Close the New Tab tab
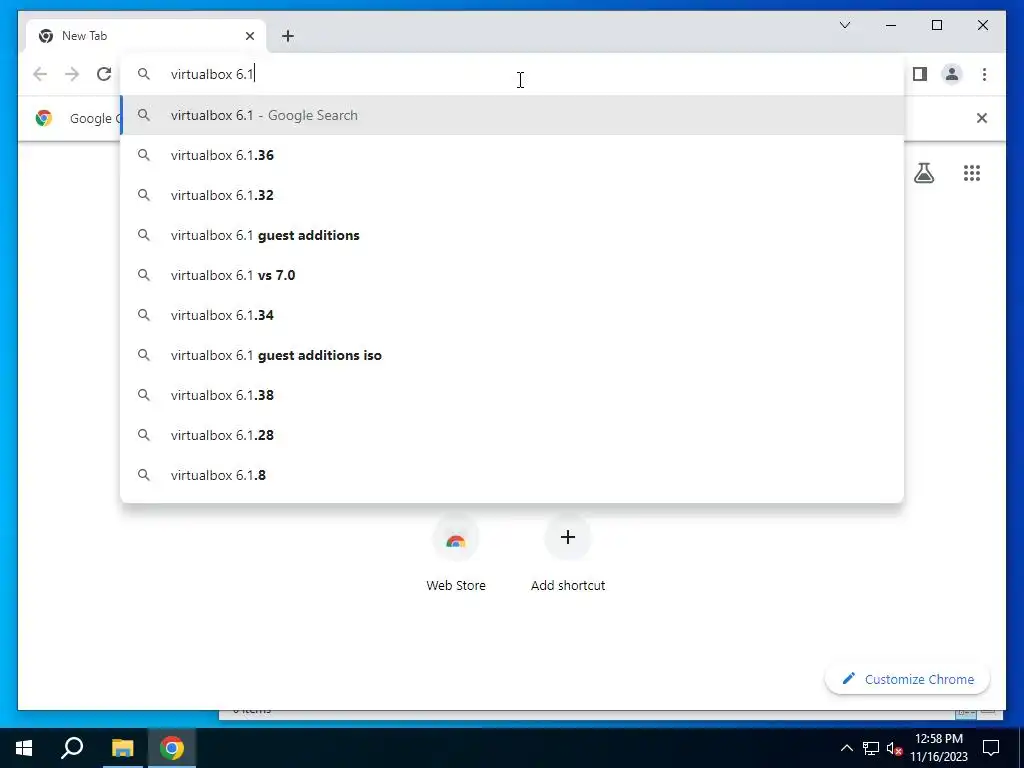The width and height of the screenshot is (1024, 768). click(x=249, y=36)
